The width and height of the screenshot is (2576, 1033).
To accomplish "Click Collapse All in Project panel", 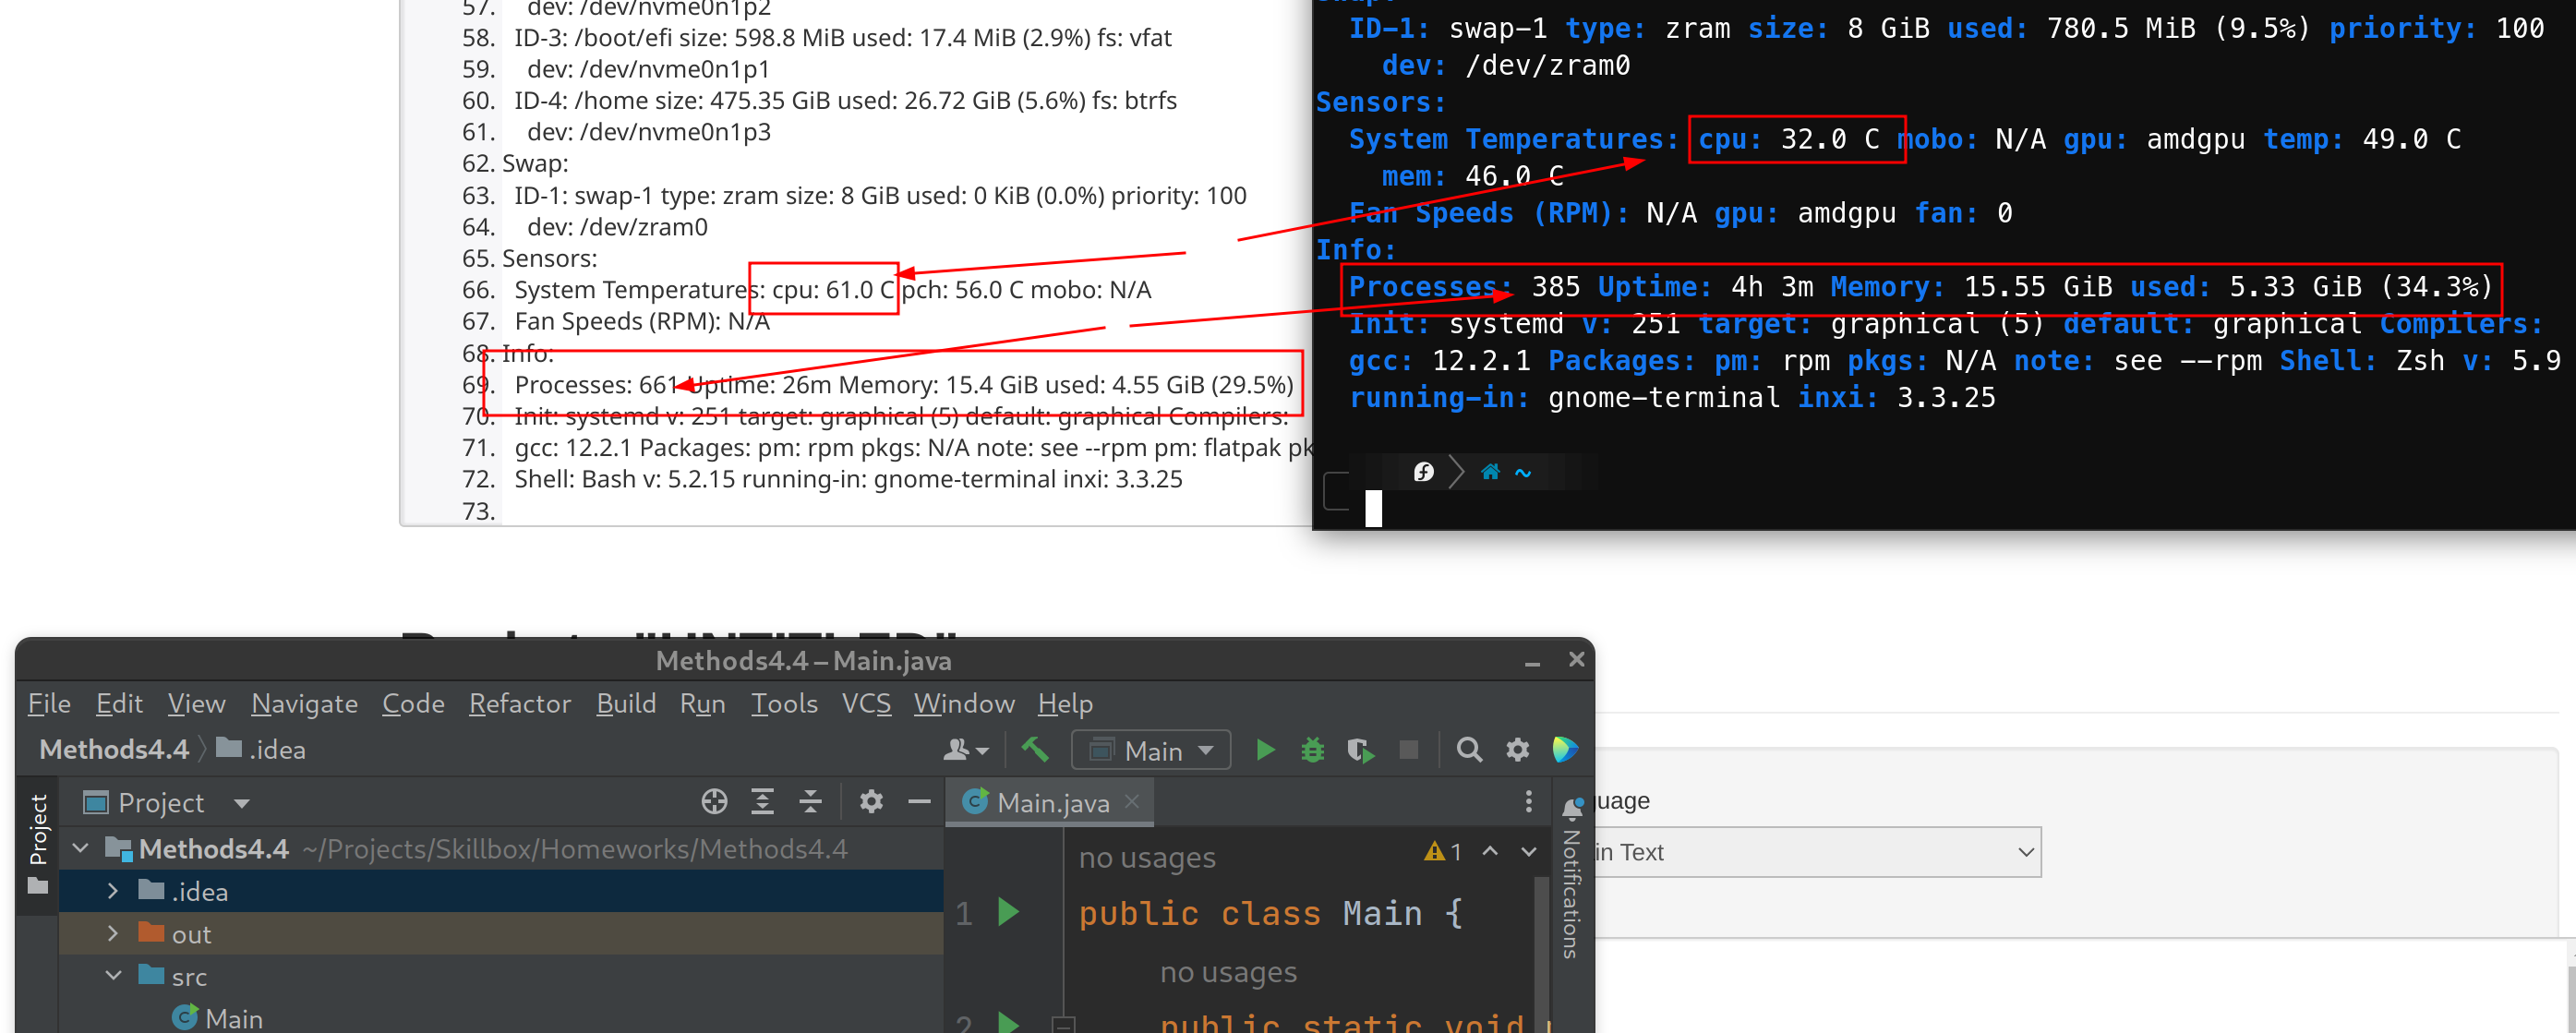I will [810, 802].
